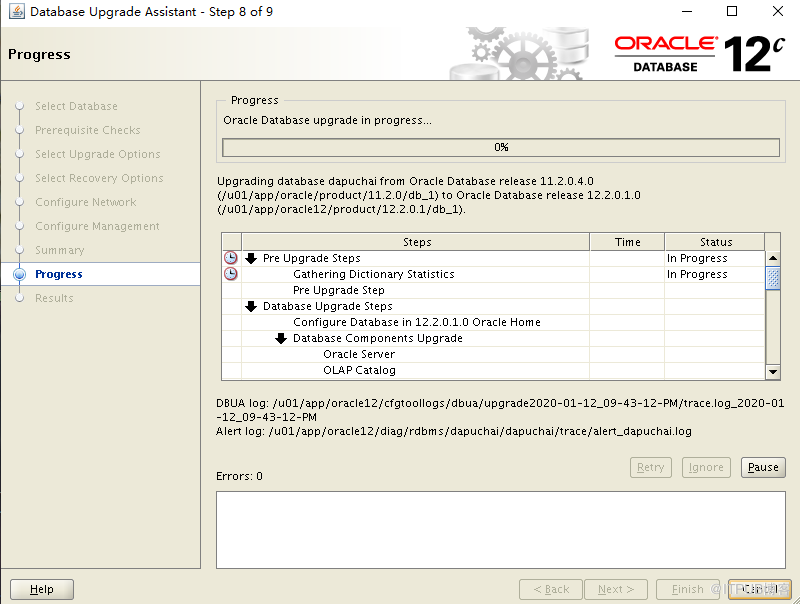The width and height of the screenshot is (800, 604).
Task: Click the Gathering Dictionary Statistics row text
Action: (x=374, y=274)
